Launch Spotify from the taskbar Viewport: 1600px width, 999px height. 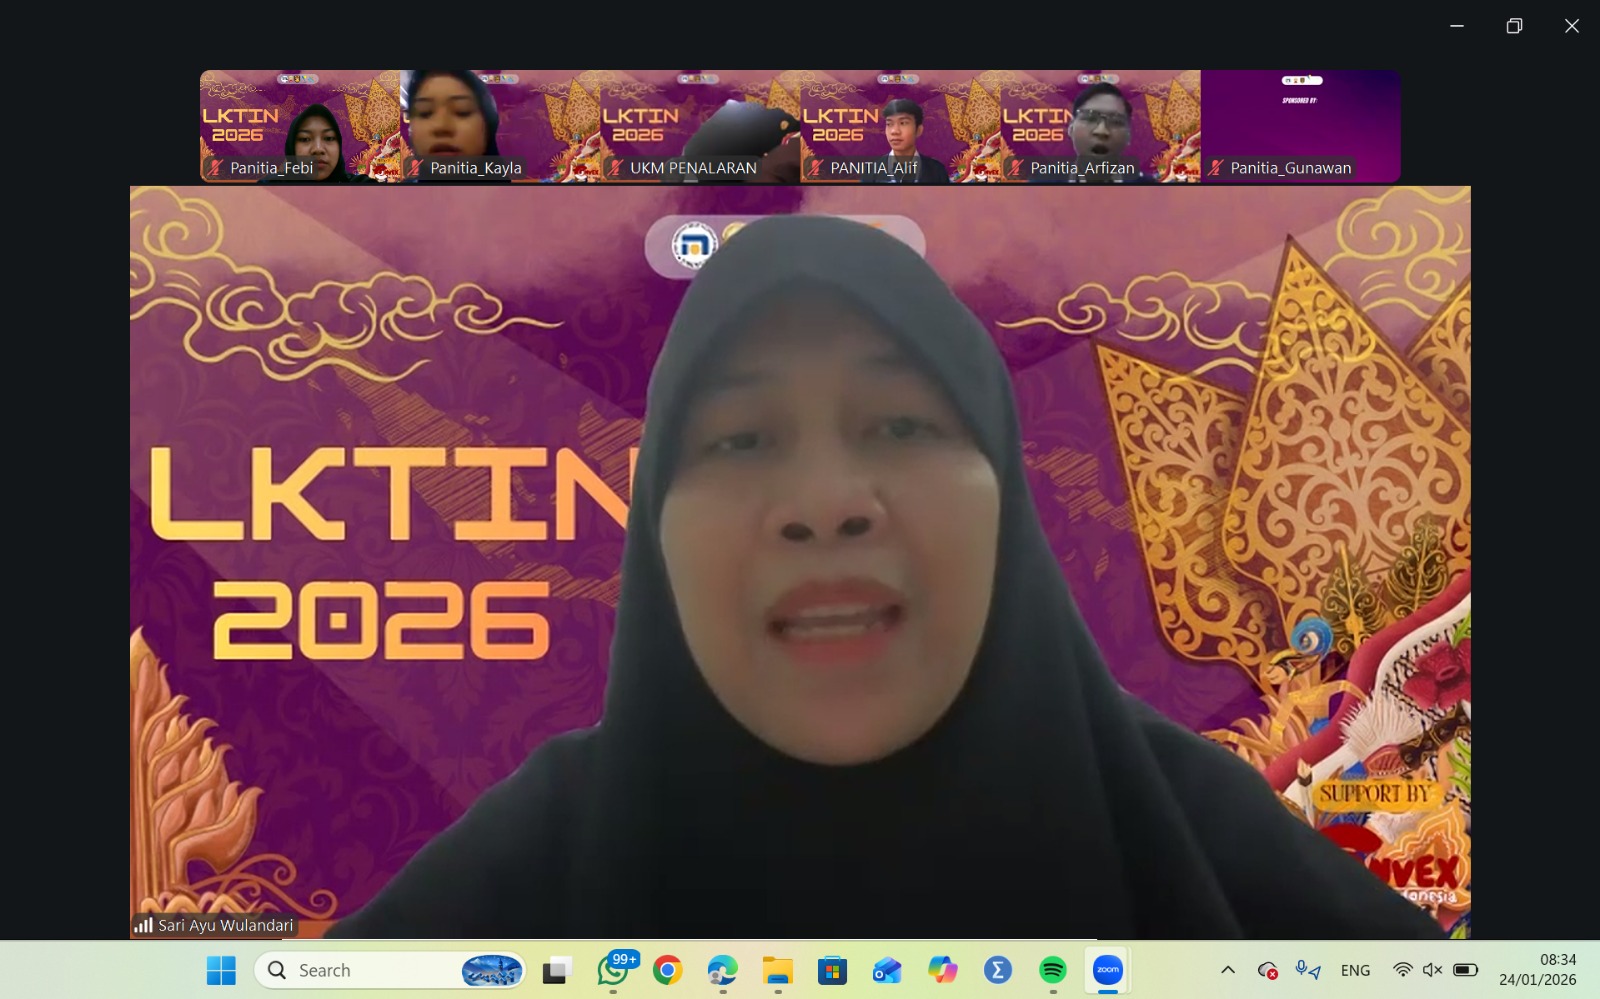coord(1051,970)
